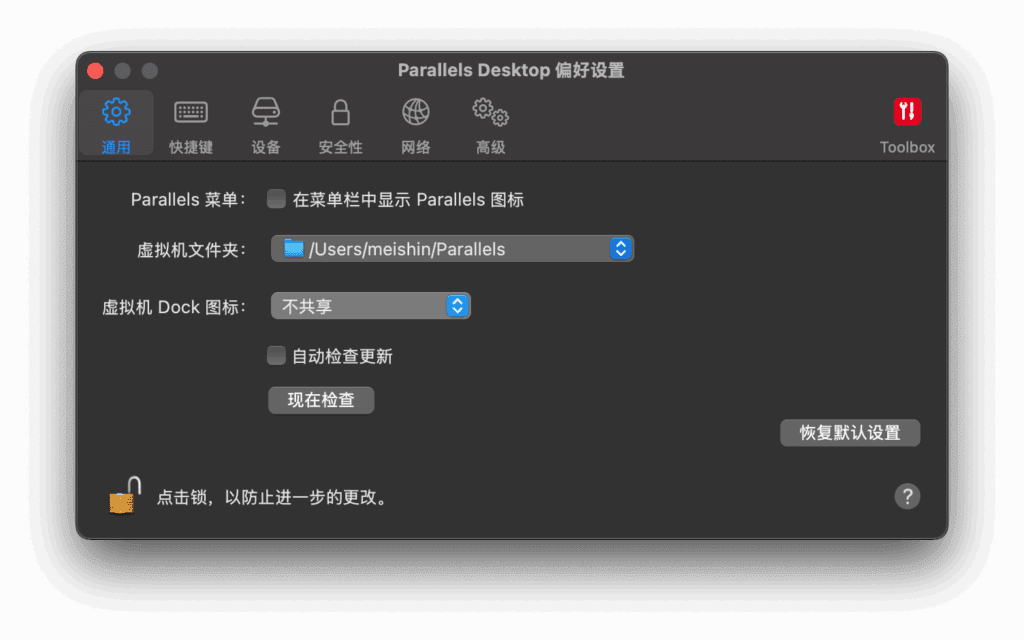Open the 设备 devices settings
Viewport: 1024px width, 640px height.
point(265,122)
